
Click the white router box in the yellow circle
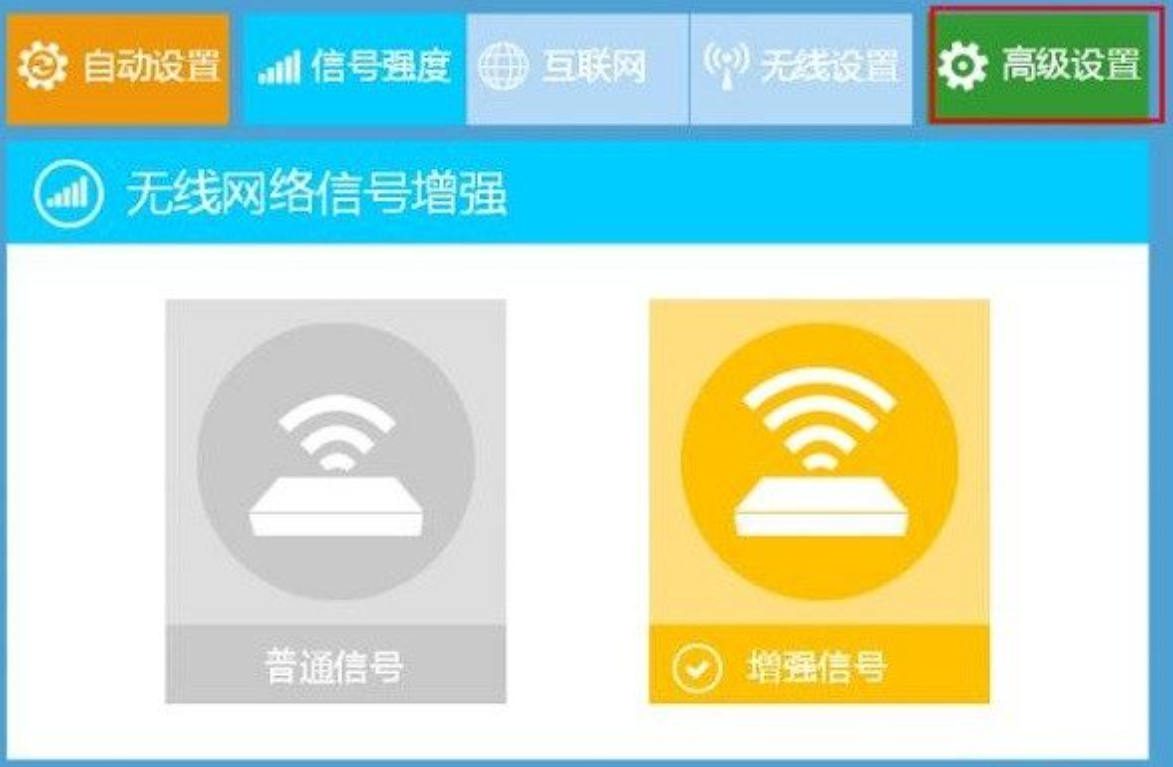point(821,507)
